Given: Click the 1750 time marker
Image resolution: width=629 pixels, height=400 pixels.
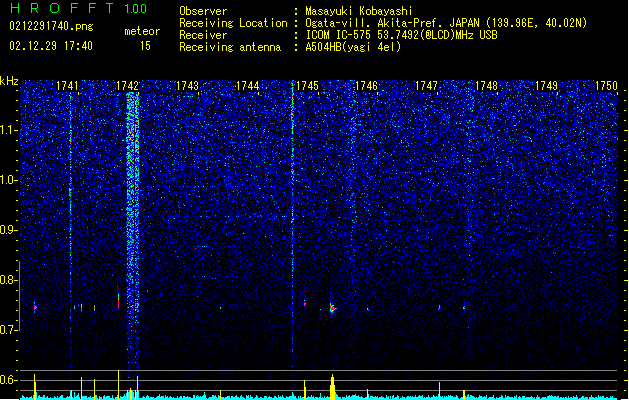Looking at the screenshot, I should tap(606, 86).
